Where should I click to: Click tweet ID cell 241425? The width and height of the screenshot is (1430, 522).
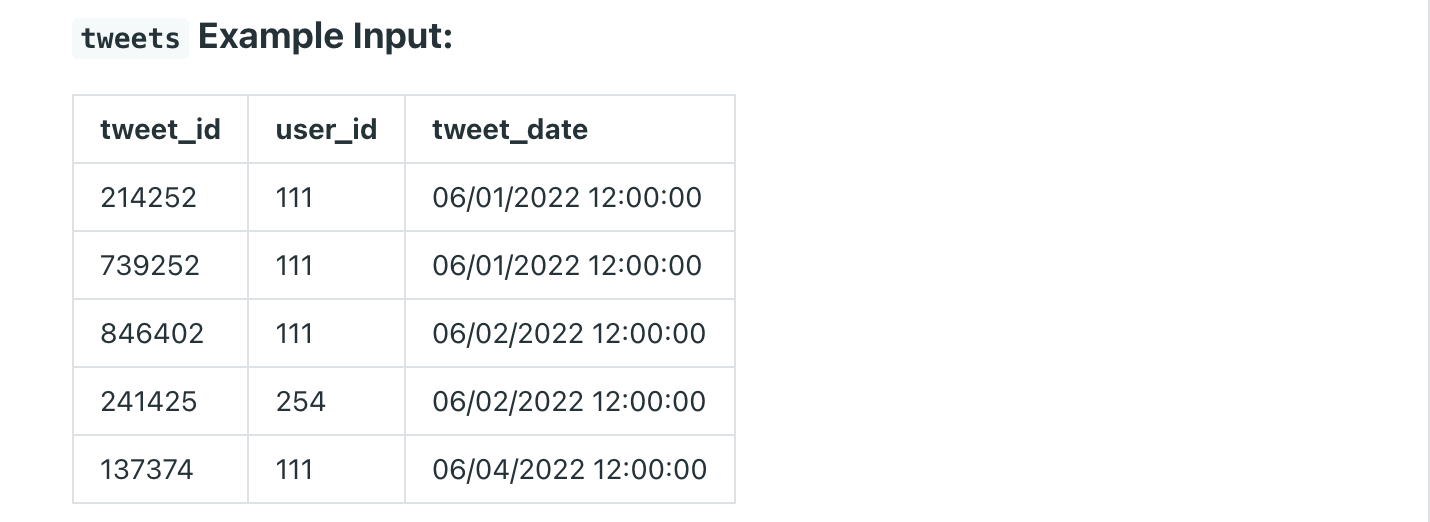tap(149, 401)
